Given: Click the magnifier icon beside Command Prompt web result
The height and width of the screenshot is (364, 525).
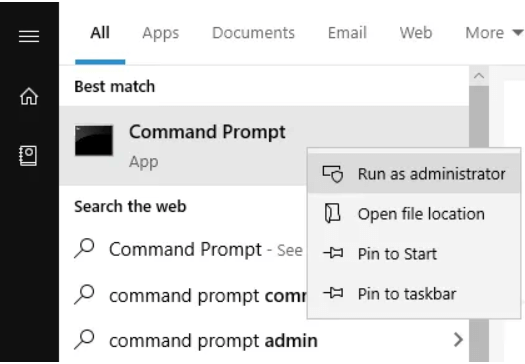Looking at the screenshot, I should (84, 248).
